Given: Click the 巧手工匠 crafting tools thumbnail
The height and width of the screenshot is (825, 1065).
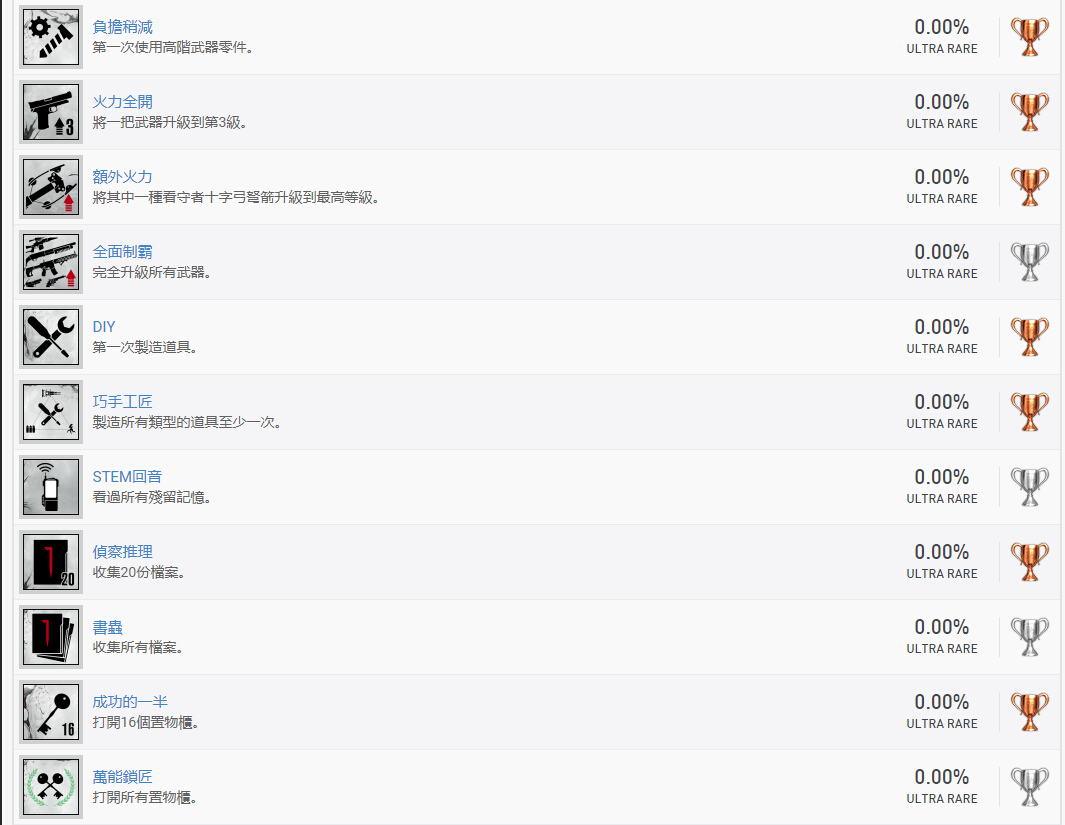Looking at the screenshot, I should pos(51,412).
